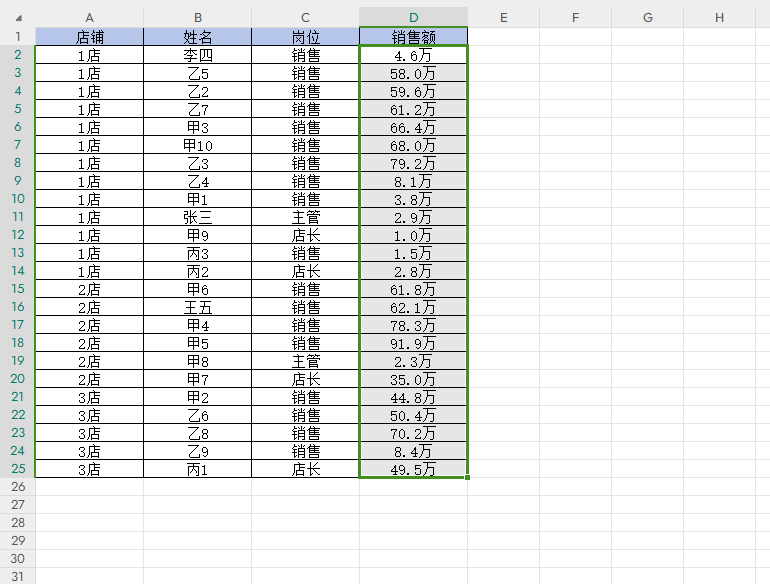This screenshot has height=584, width=770.
Task: Select the cell with 2.8万
Action: tap(413, 271)
